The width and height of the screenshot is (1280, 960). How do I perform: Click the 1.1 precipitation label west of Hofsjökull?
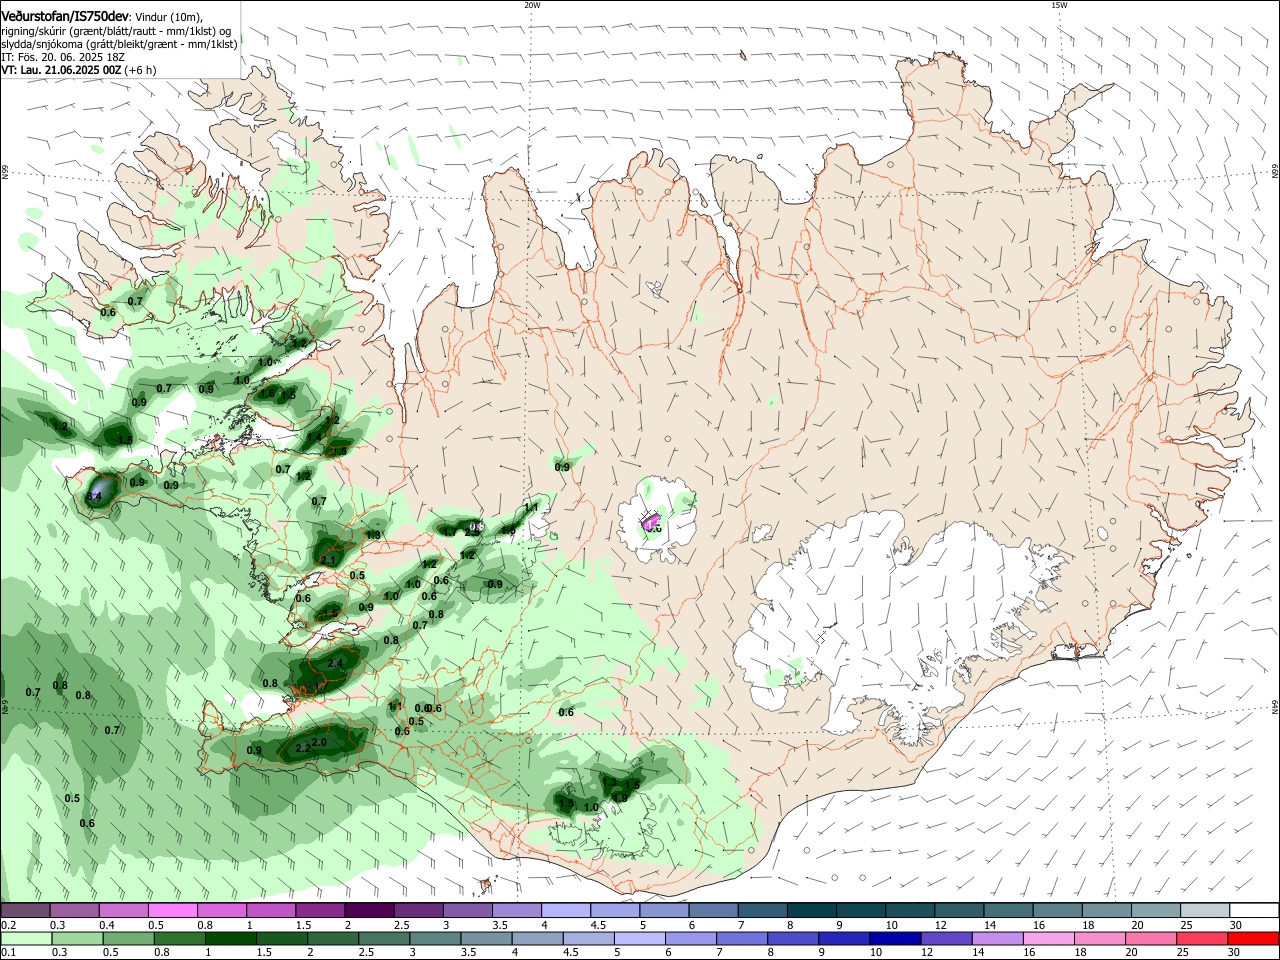(x=532, y=508)
